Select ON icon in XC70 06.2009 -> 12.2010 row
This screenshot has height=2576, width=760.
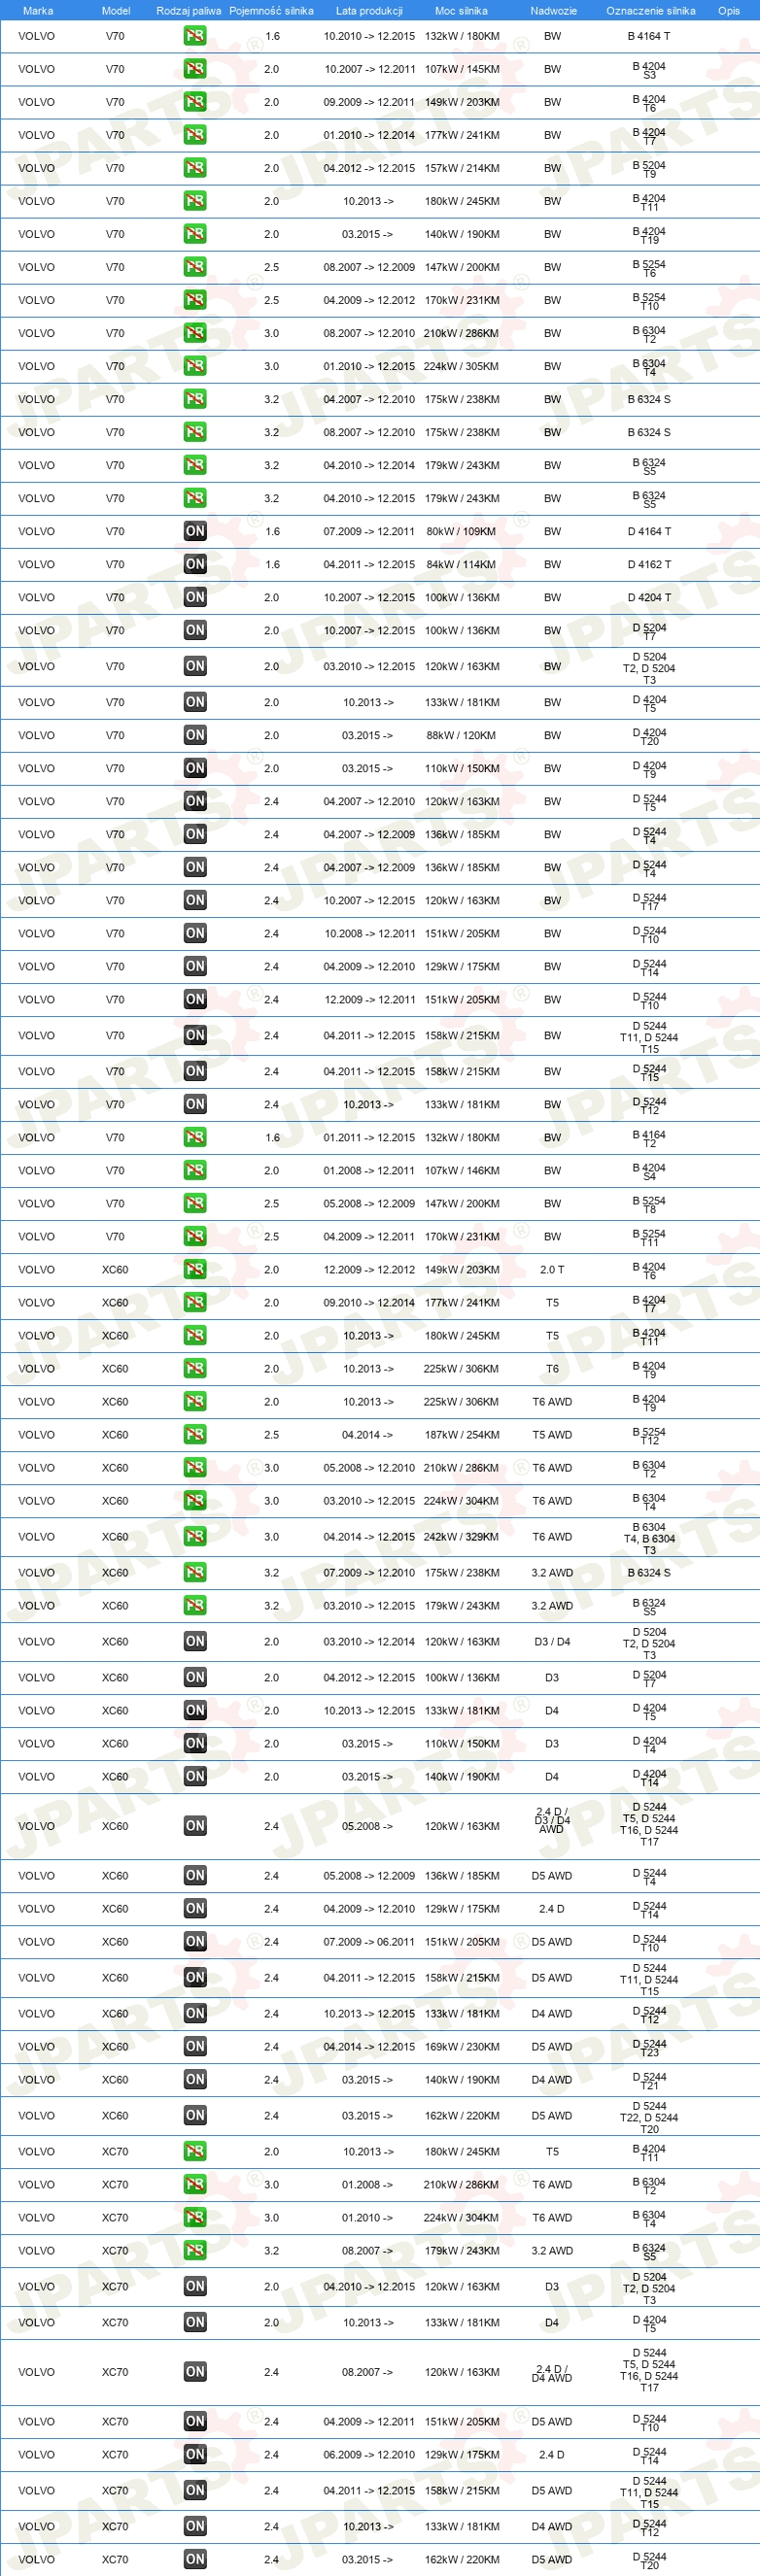point(195,2454)
